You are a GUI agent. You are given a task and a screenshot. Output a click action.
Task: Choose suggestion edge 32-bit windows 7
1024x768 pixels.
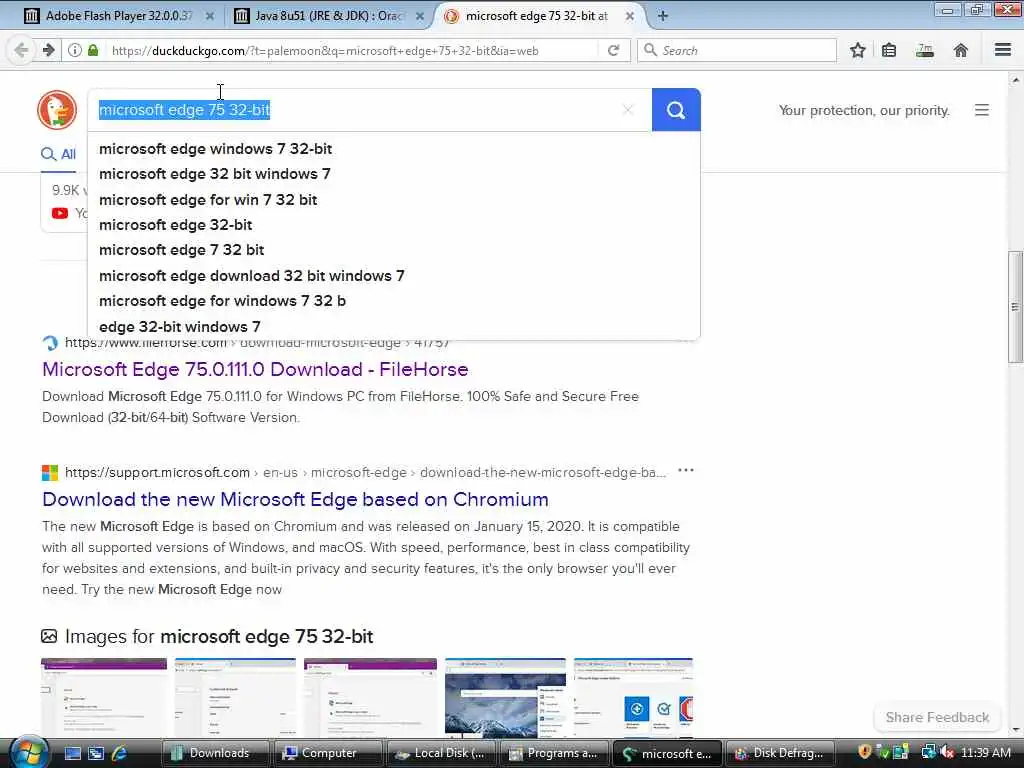pos(394,327)
